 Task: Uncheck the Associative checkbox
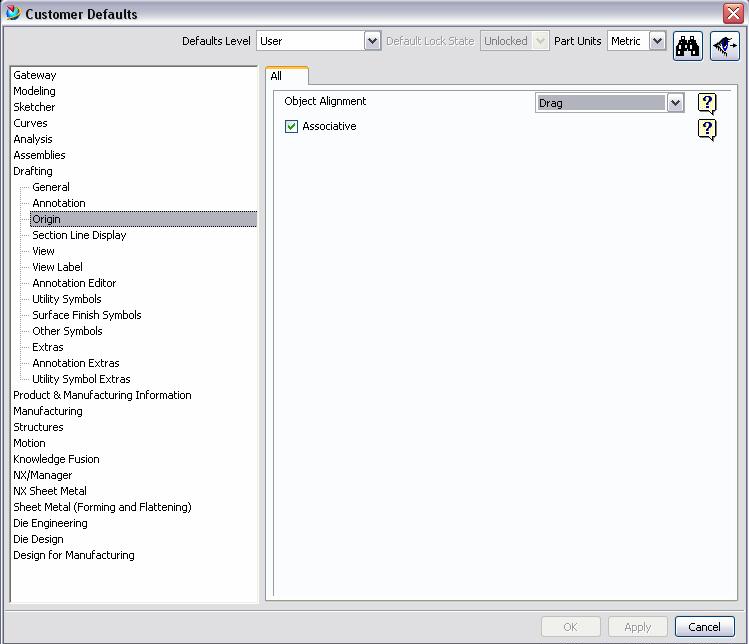point(292,127)
